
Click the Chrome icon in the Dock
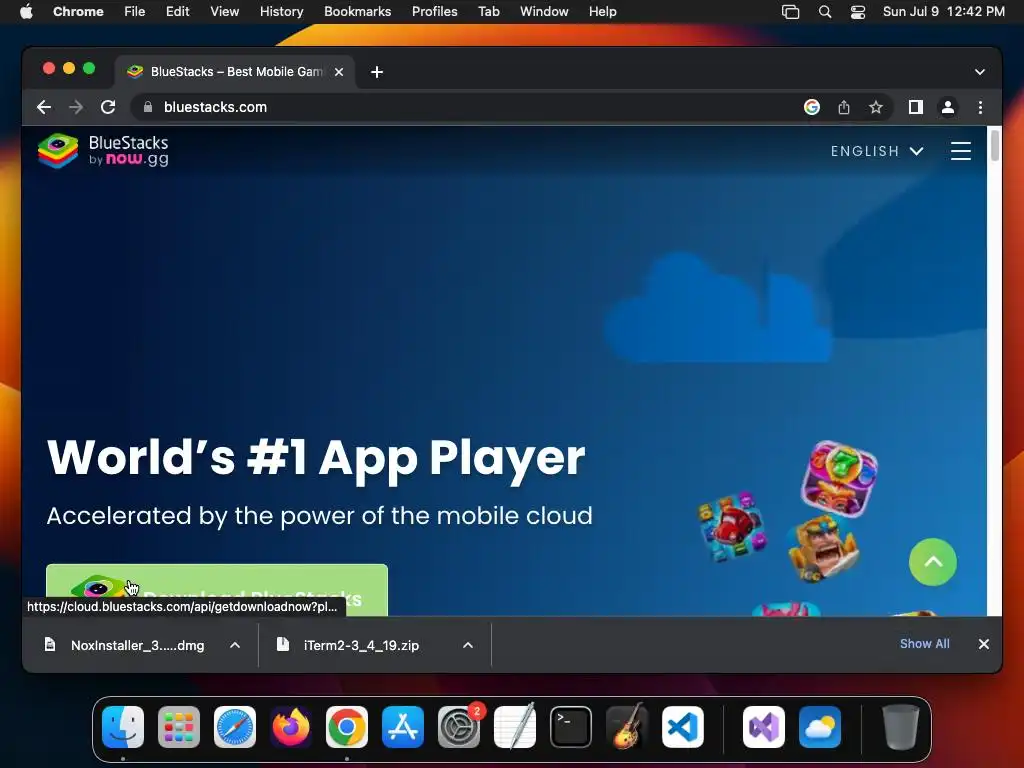[347, 727]
